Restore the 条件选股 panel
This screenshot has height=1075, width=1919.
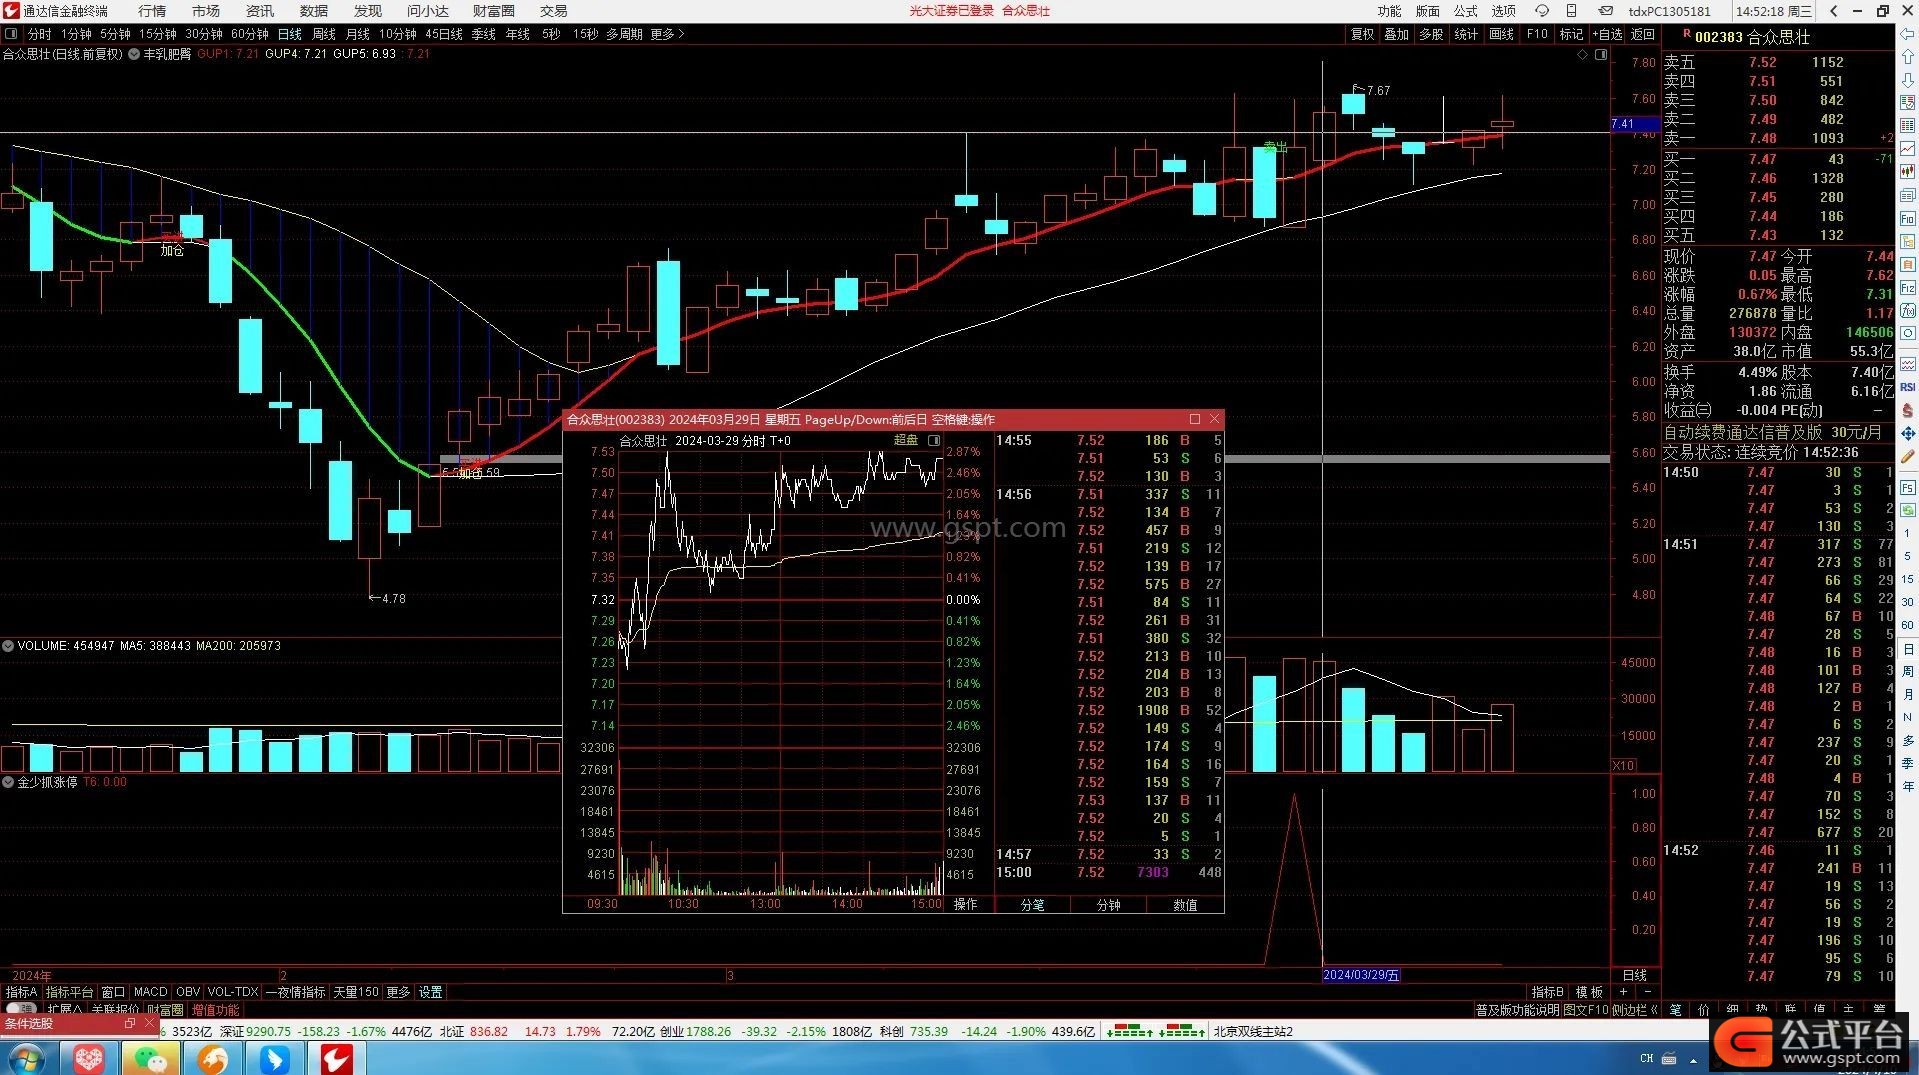pos(129,1024)
